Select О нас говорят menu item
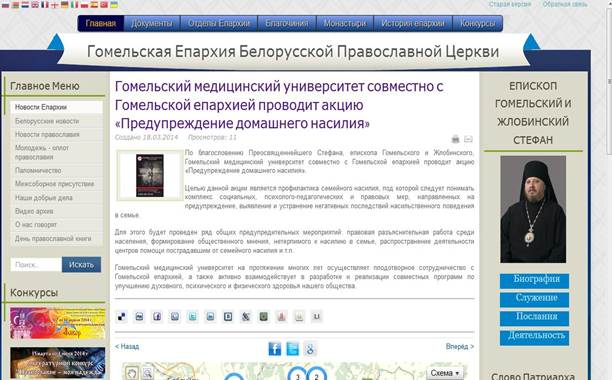612x380 pixels. (x=57, y=225)
